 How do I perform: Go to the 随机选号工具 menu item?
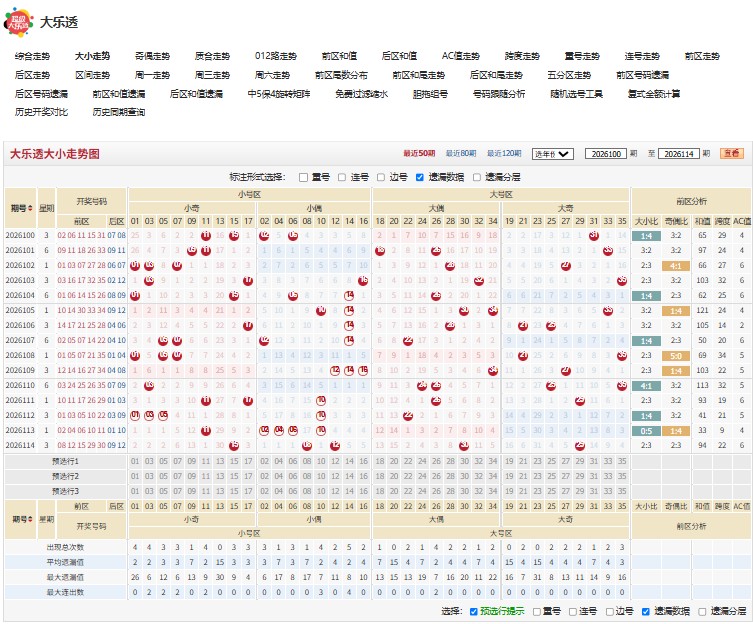[576, 94]
